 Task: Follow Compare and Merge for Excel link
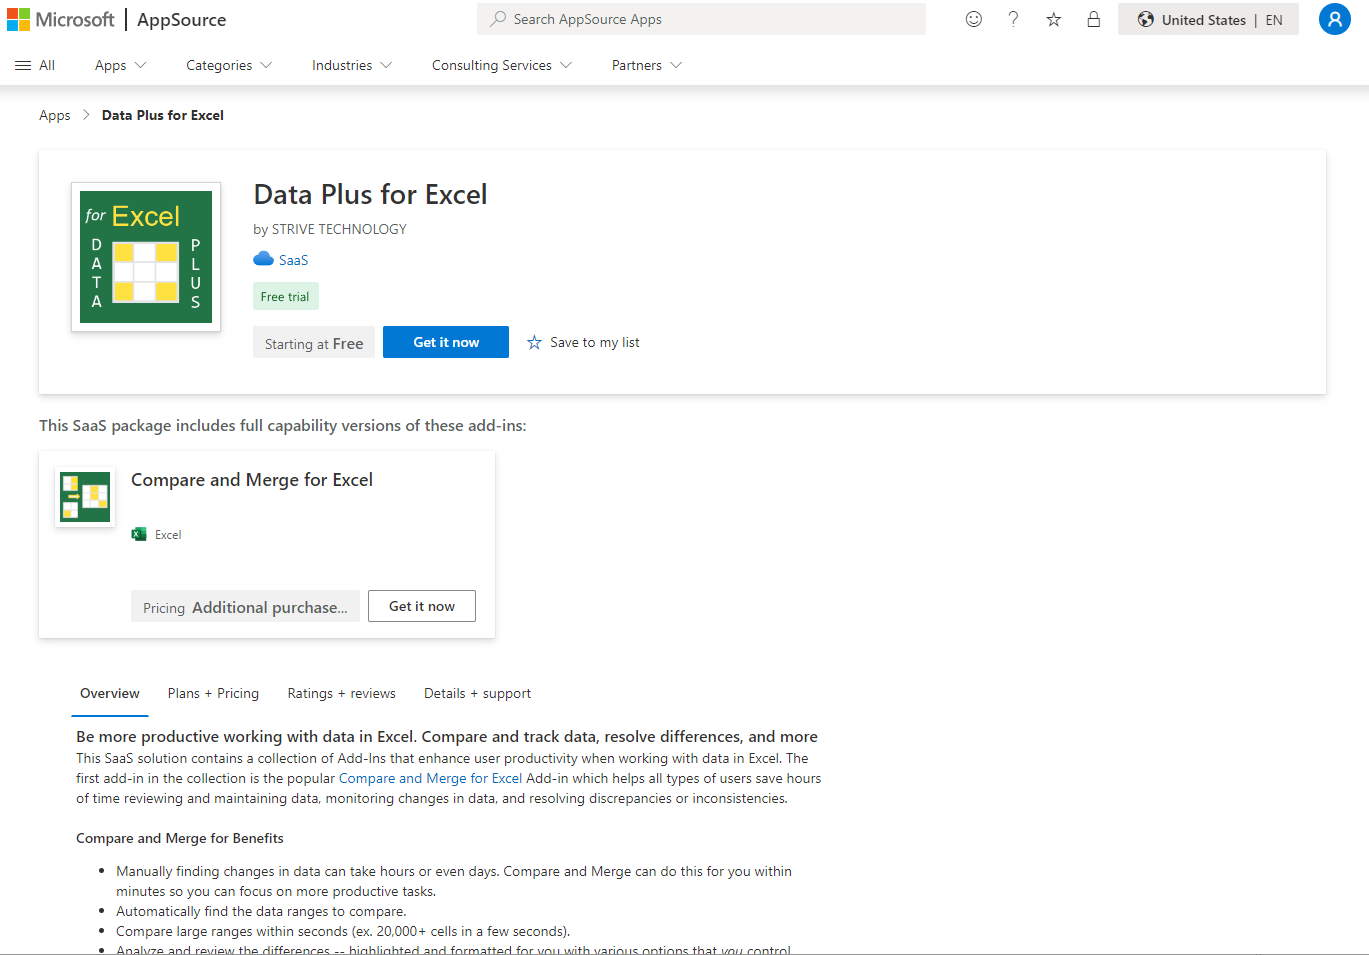(x=430, y=778)
